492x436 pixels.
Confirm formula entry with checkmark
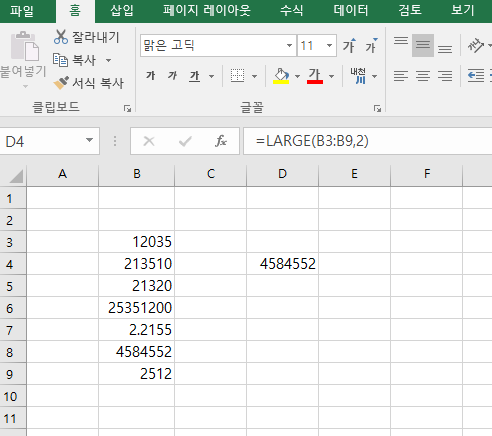[185, 141]
